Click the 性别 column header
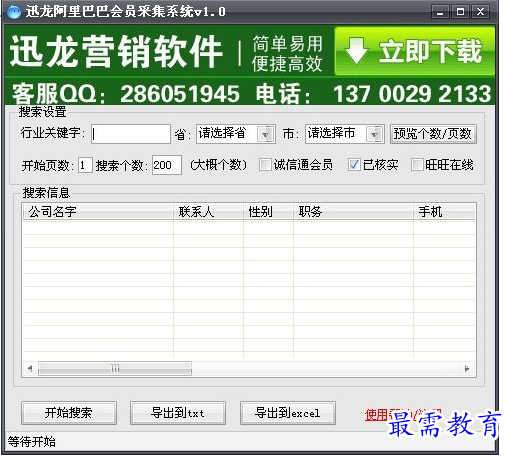510x456 pixels. [268, 212]
